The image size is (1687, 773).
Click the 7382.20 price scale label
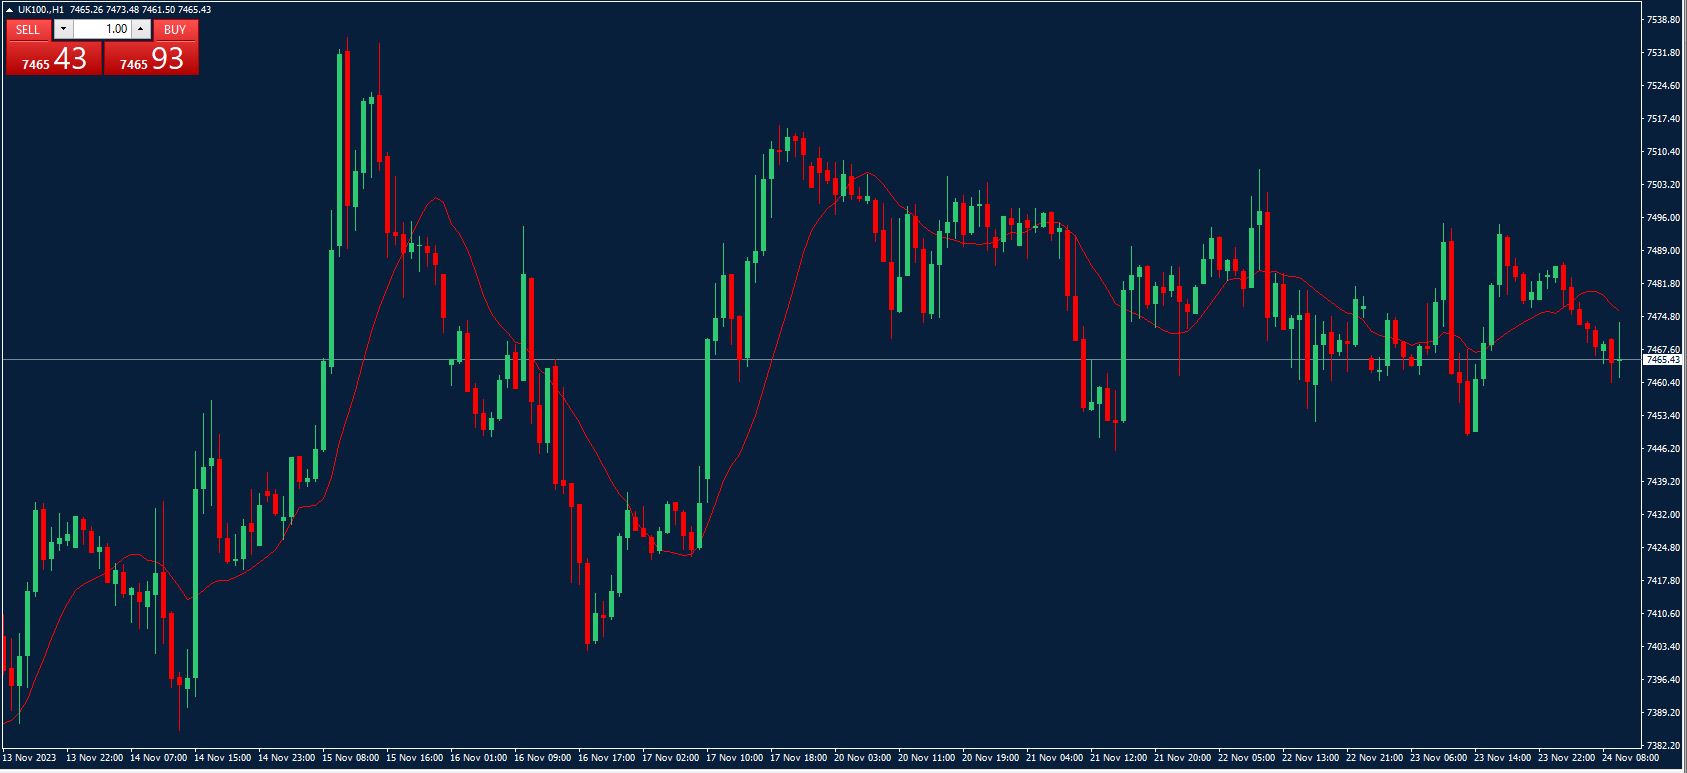click(1662, 746)
